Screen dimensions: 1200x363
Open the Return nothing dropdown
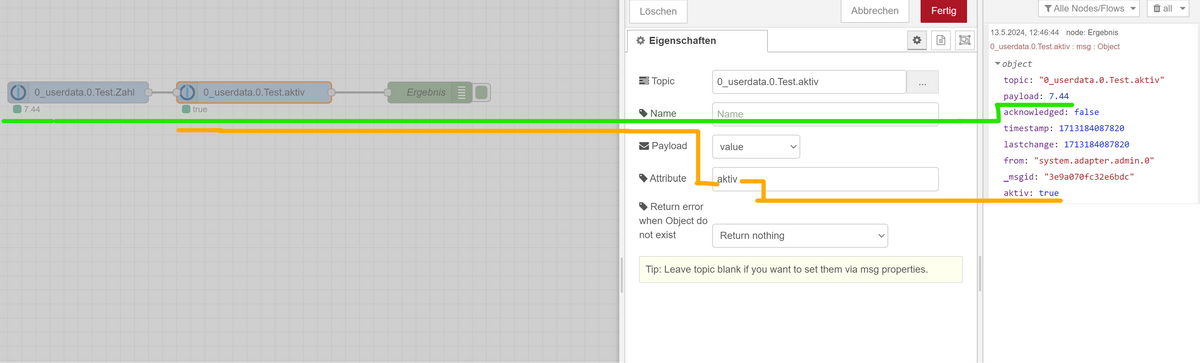[x=800, y=235]
